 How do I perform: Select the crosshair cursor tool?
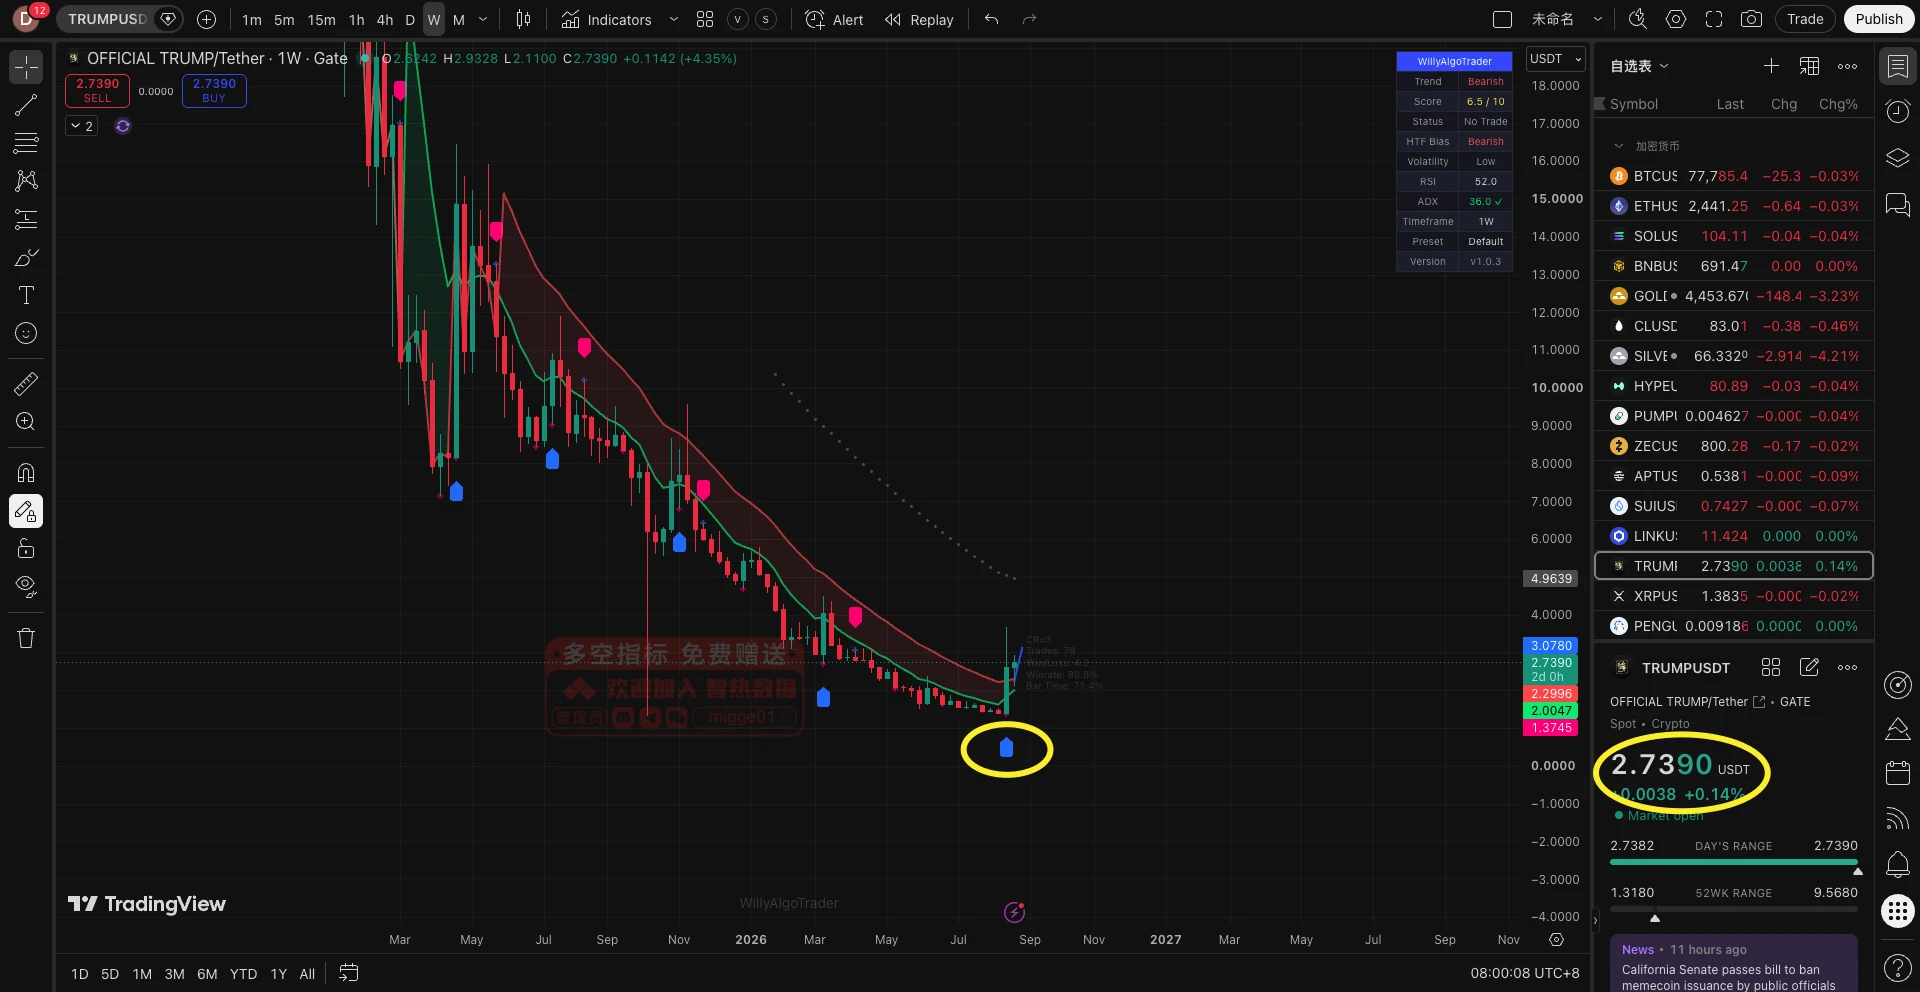26,67
